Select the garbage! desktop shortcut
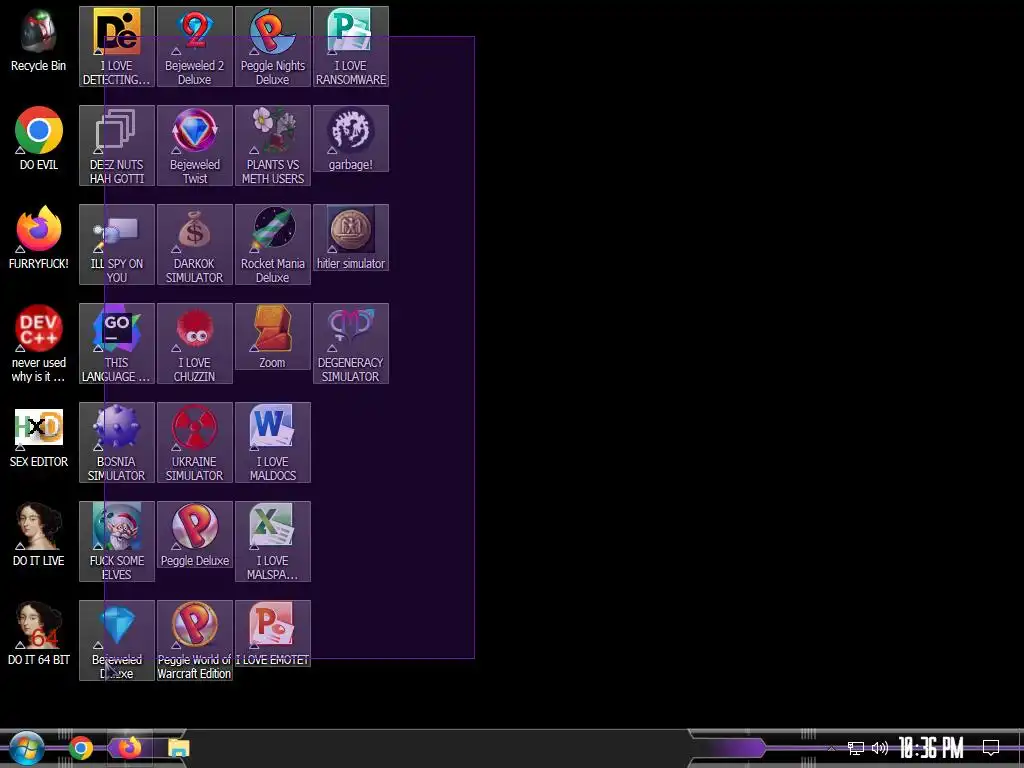This screenshot has width=1024, height=768. coord(351,138)
